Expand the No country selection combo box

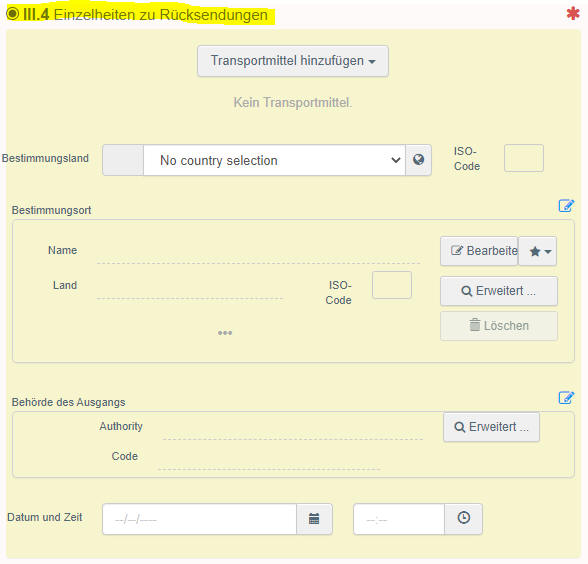(x=274, y=160)
